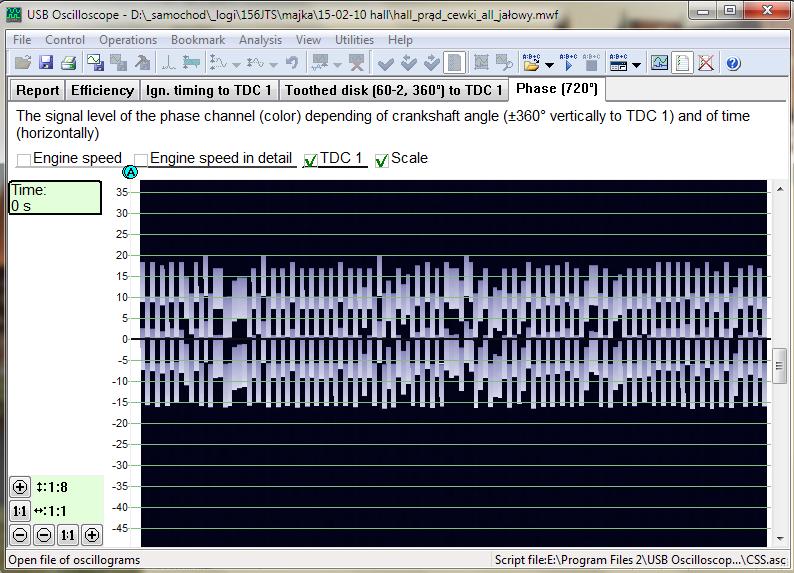
Task: Uncheck the TDC 1 checkbox
Action: click(x=310, y=160)
